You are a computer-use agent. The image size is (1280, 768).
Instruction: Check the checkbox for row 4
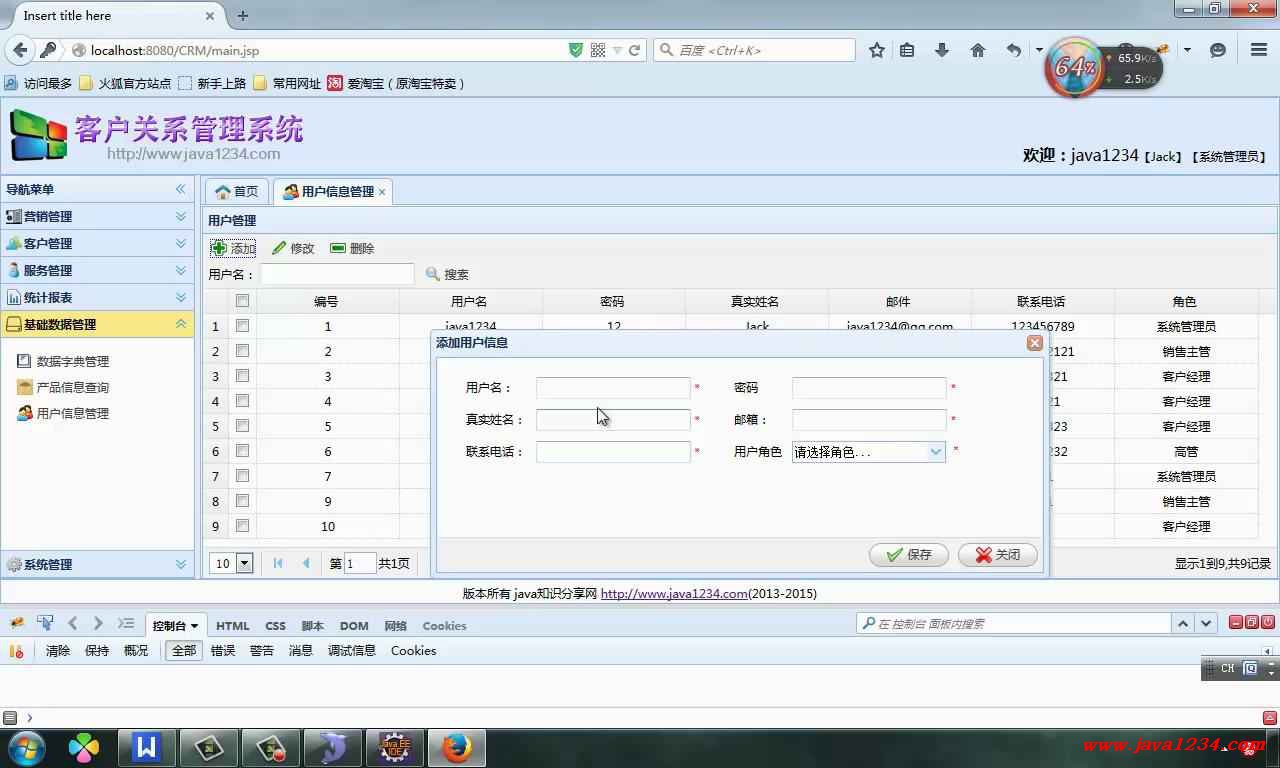(242, 401)
